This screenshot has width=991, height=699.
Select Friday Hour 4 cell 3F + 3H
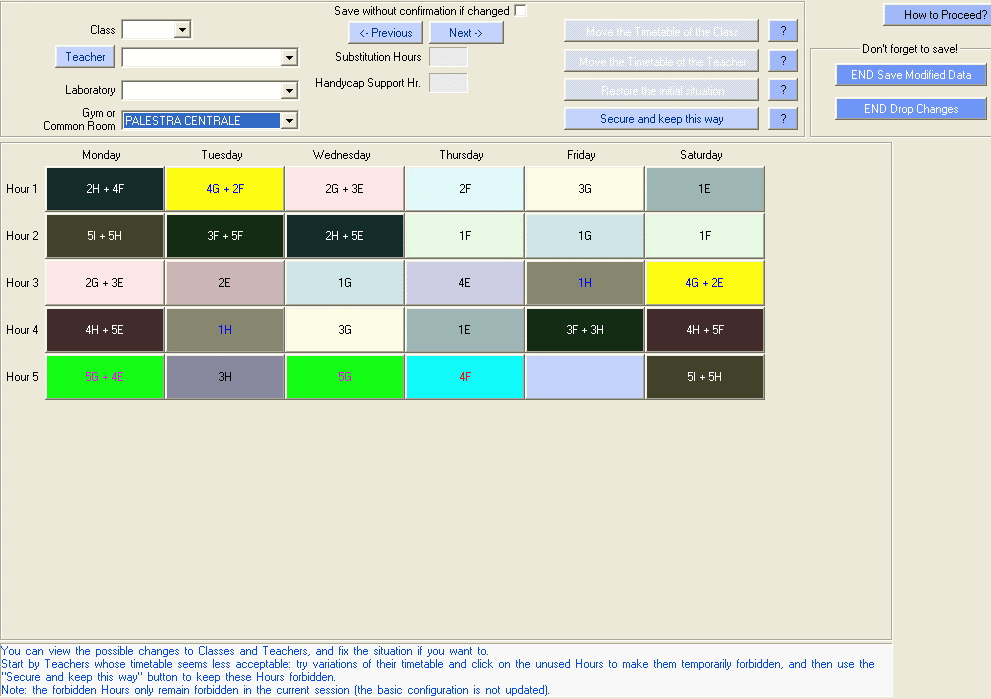pyautogui.click(x=585, y=329)
